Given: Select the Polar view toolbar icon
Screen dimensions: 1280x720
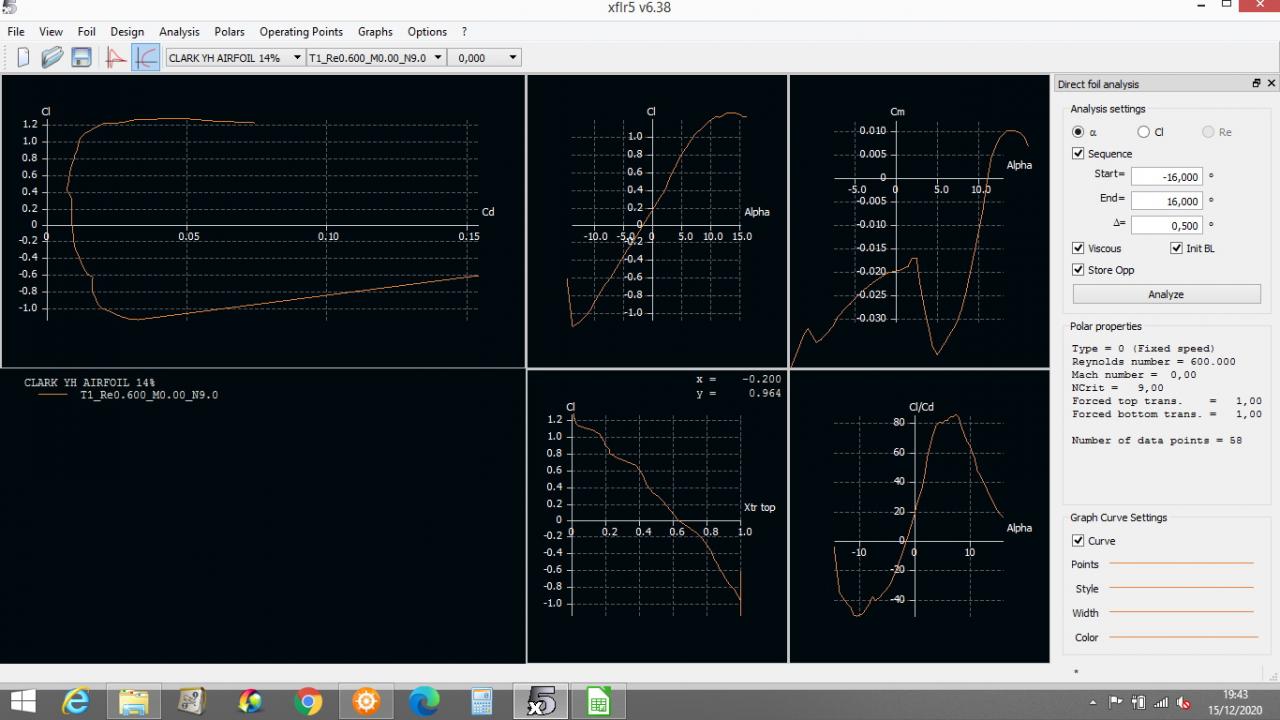Looking at the screenshot, I should [145, 58].
